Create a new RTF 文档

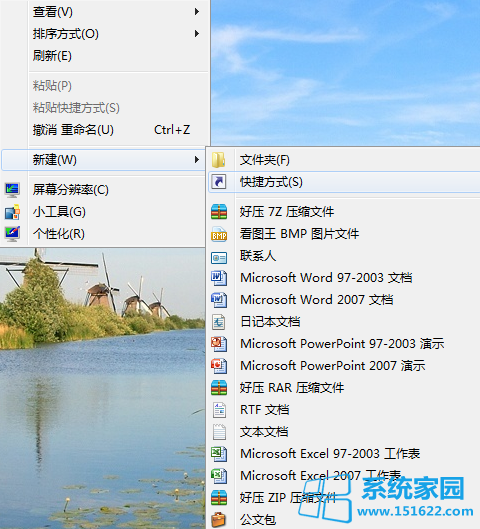tap(344, 410)
